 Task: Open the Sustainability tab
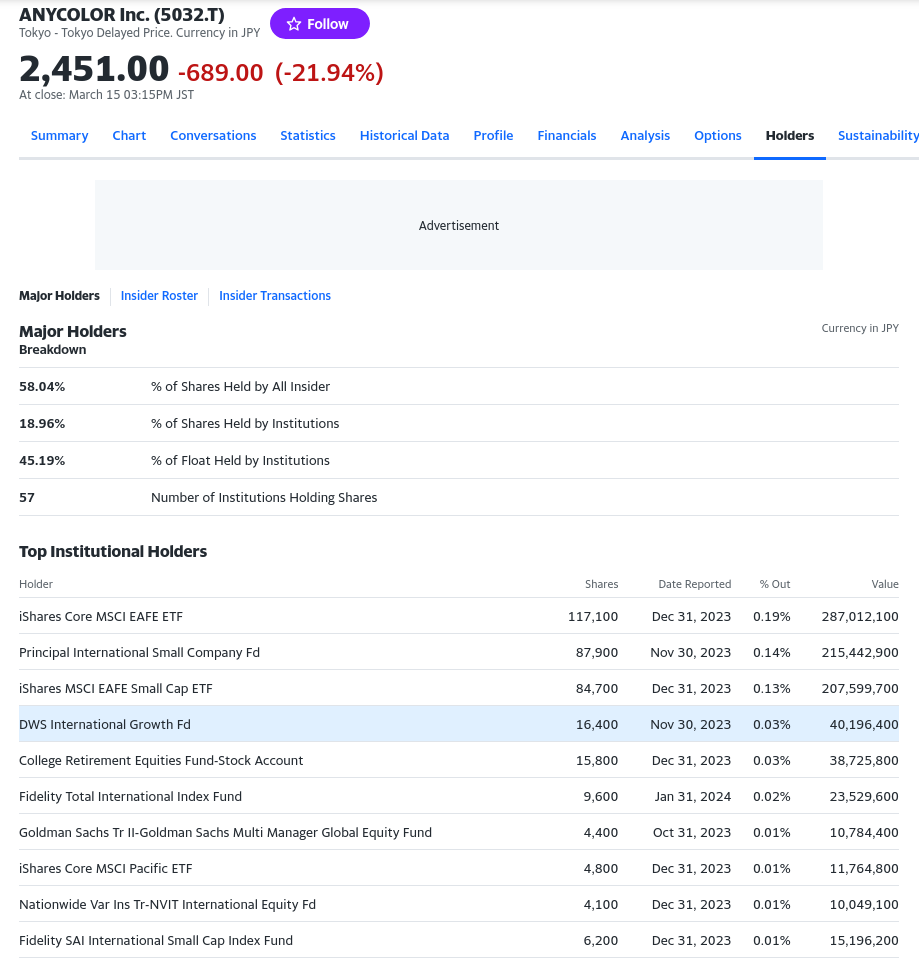click(877, 136)
